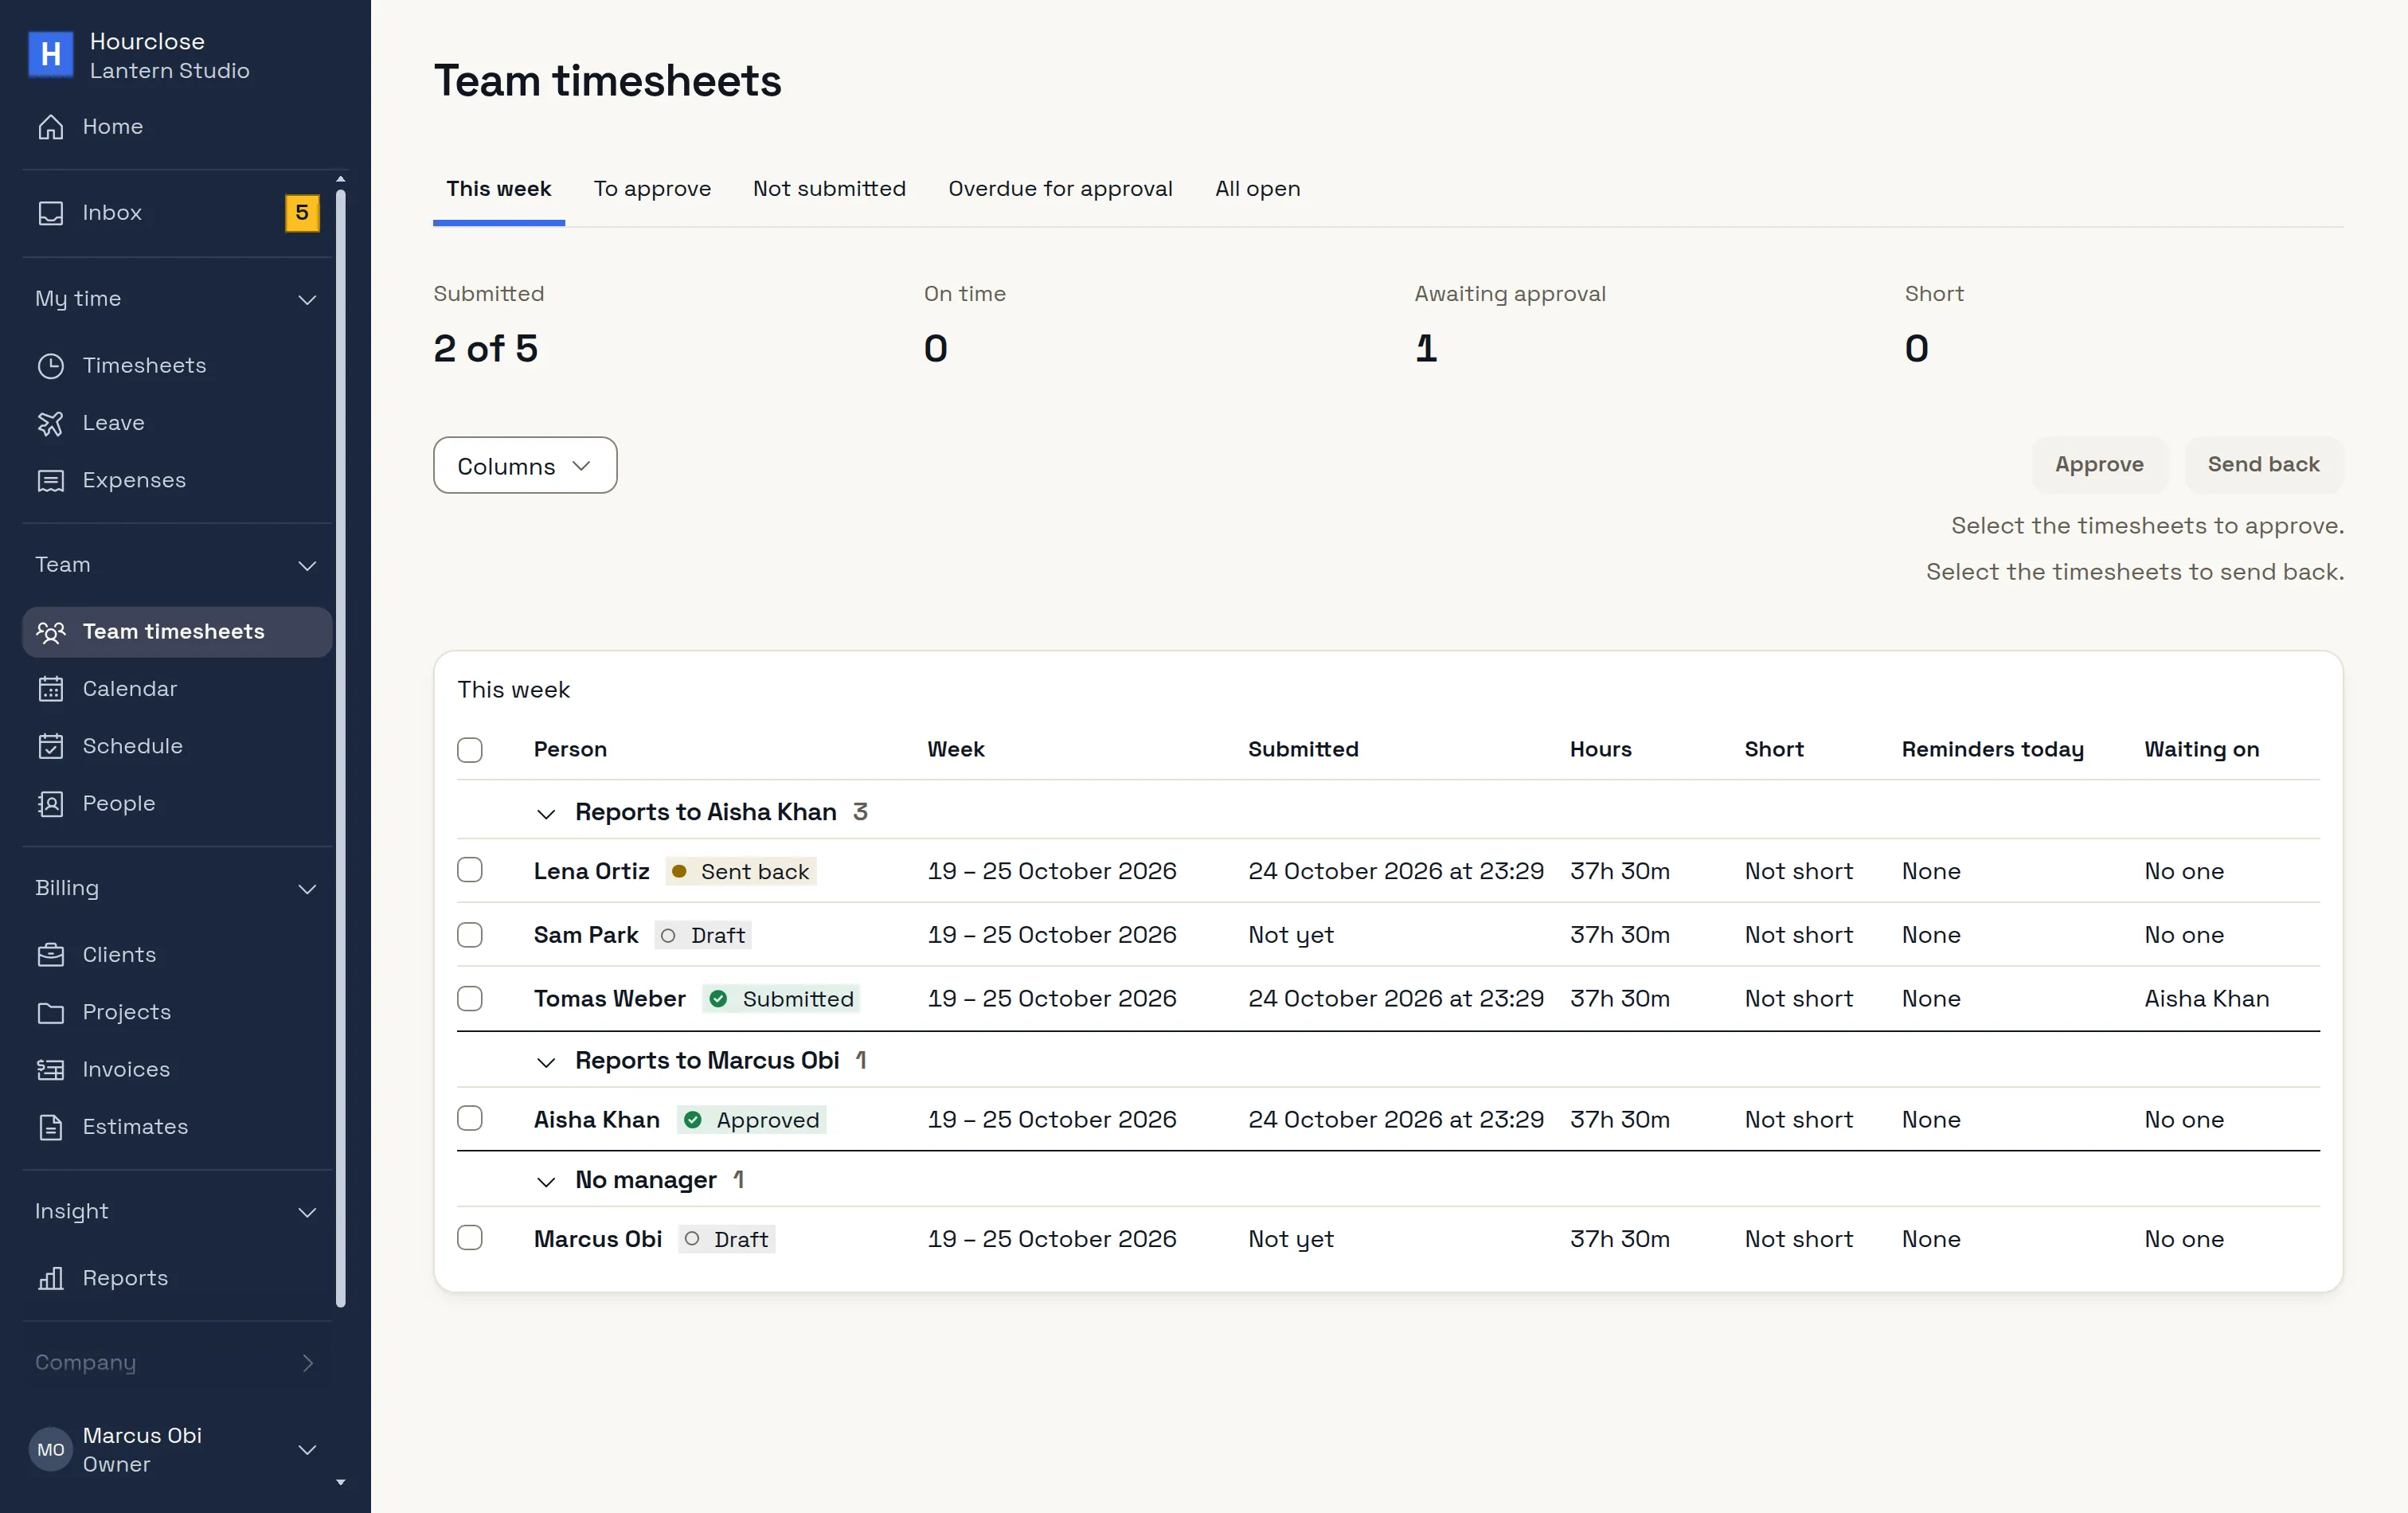Screen dimensions: 2408x1513
Task: Switch to the Not submitted tab
Action: 829,189
